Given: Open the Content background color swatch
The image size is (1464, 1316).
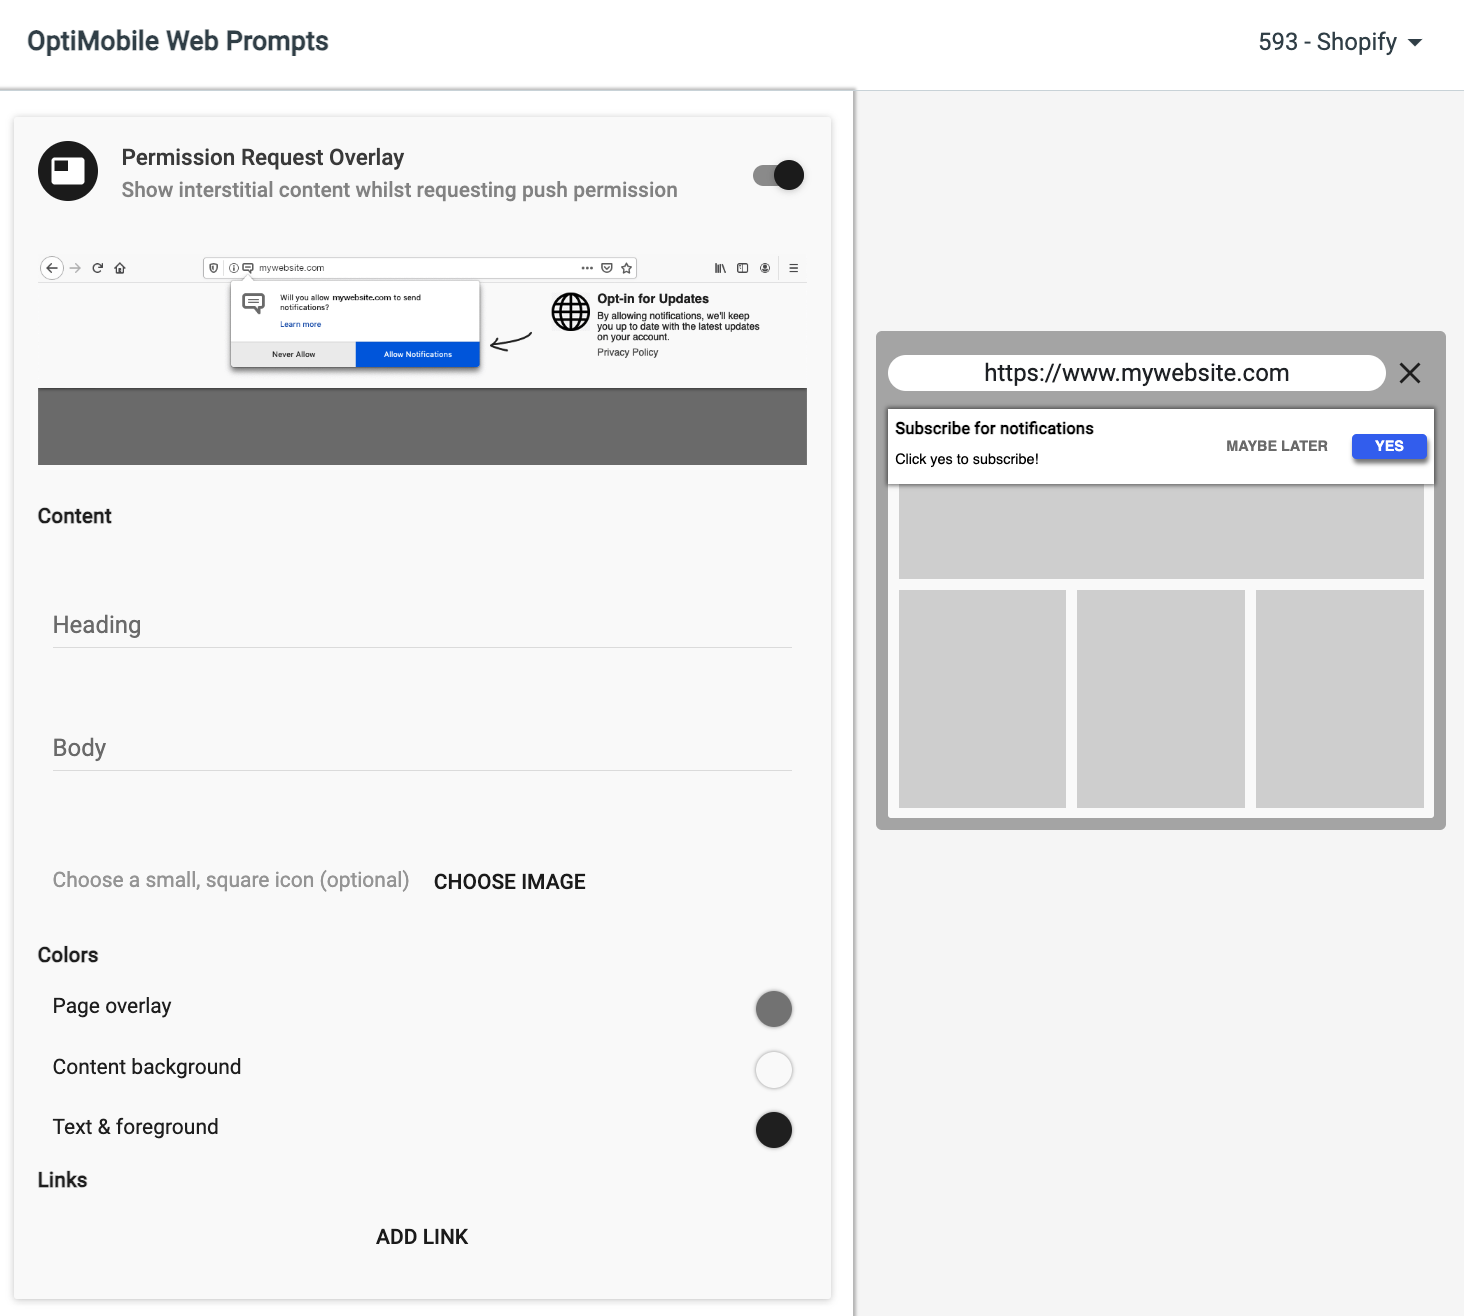Looking at the screenshot, I should tap(774, 1070).
